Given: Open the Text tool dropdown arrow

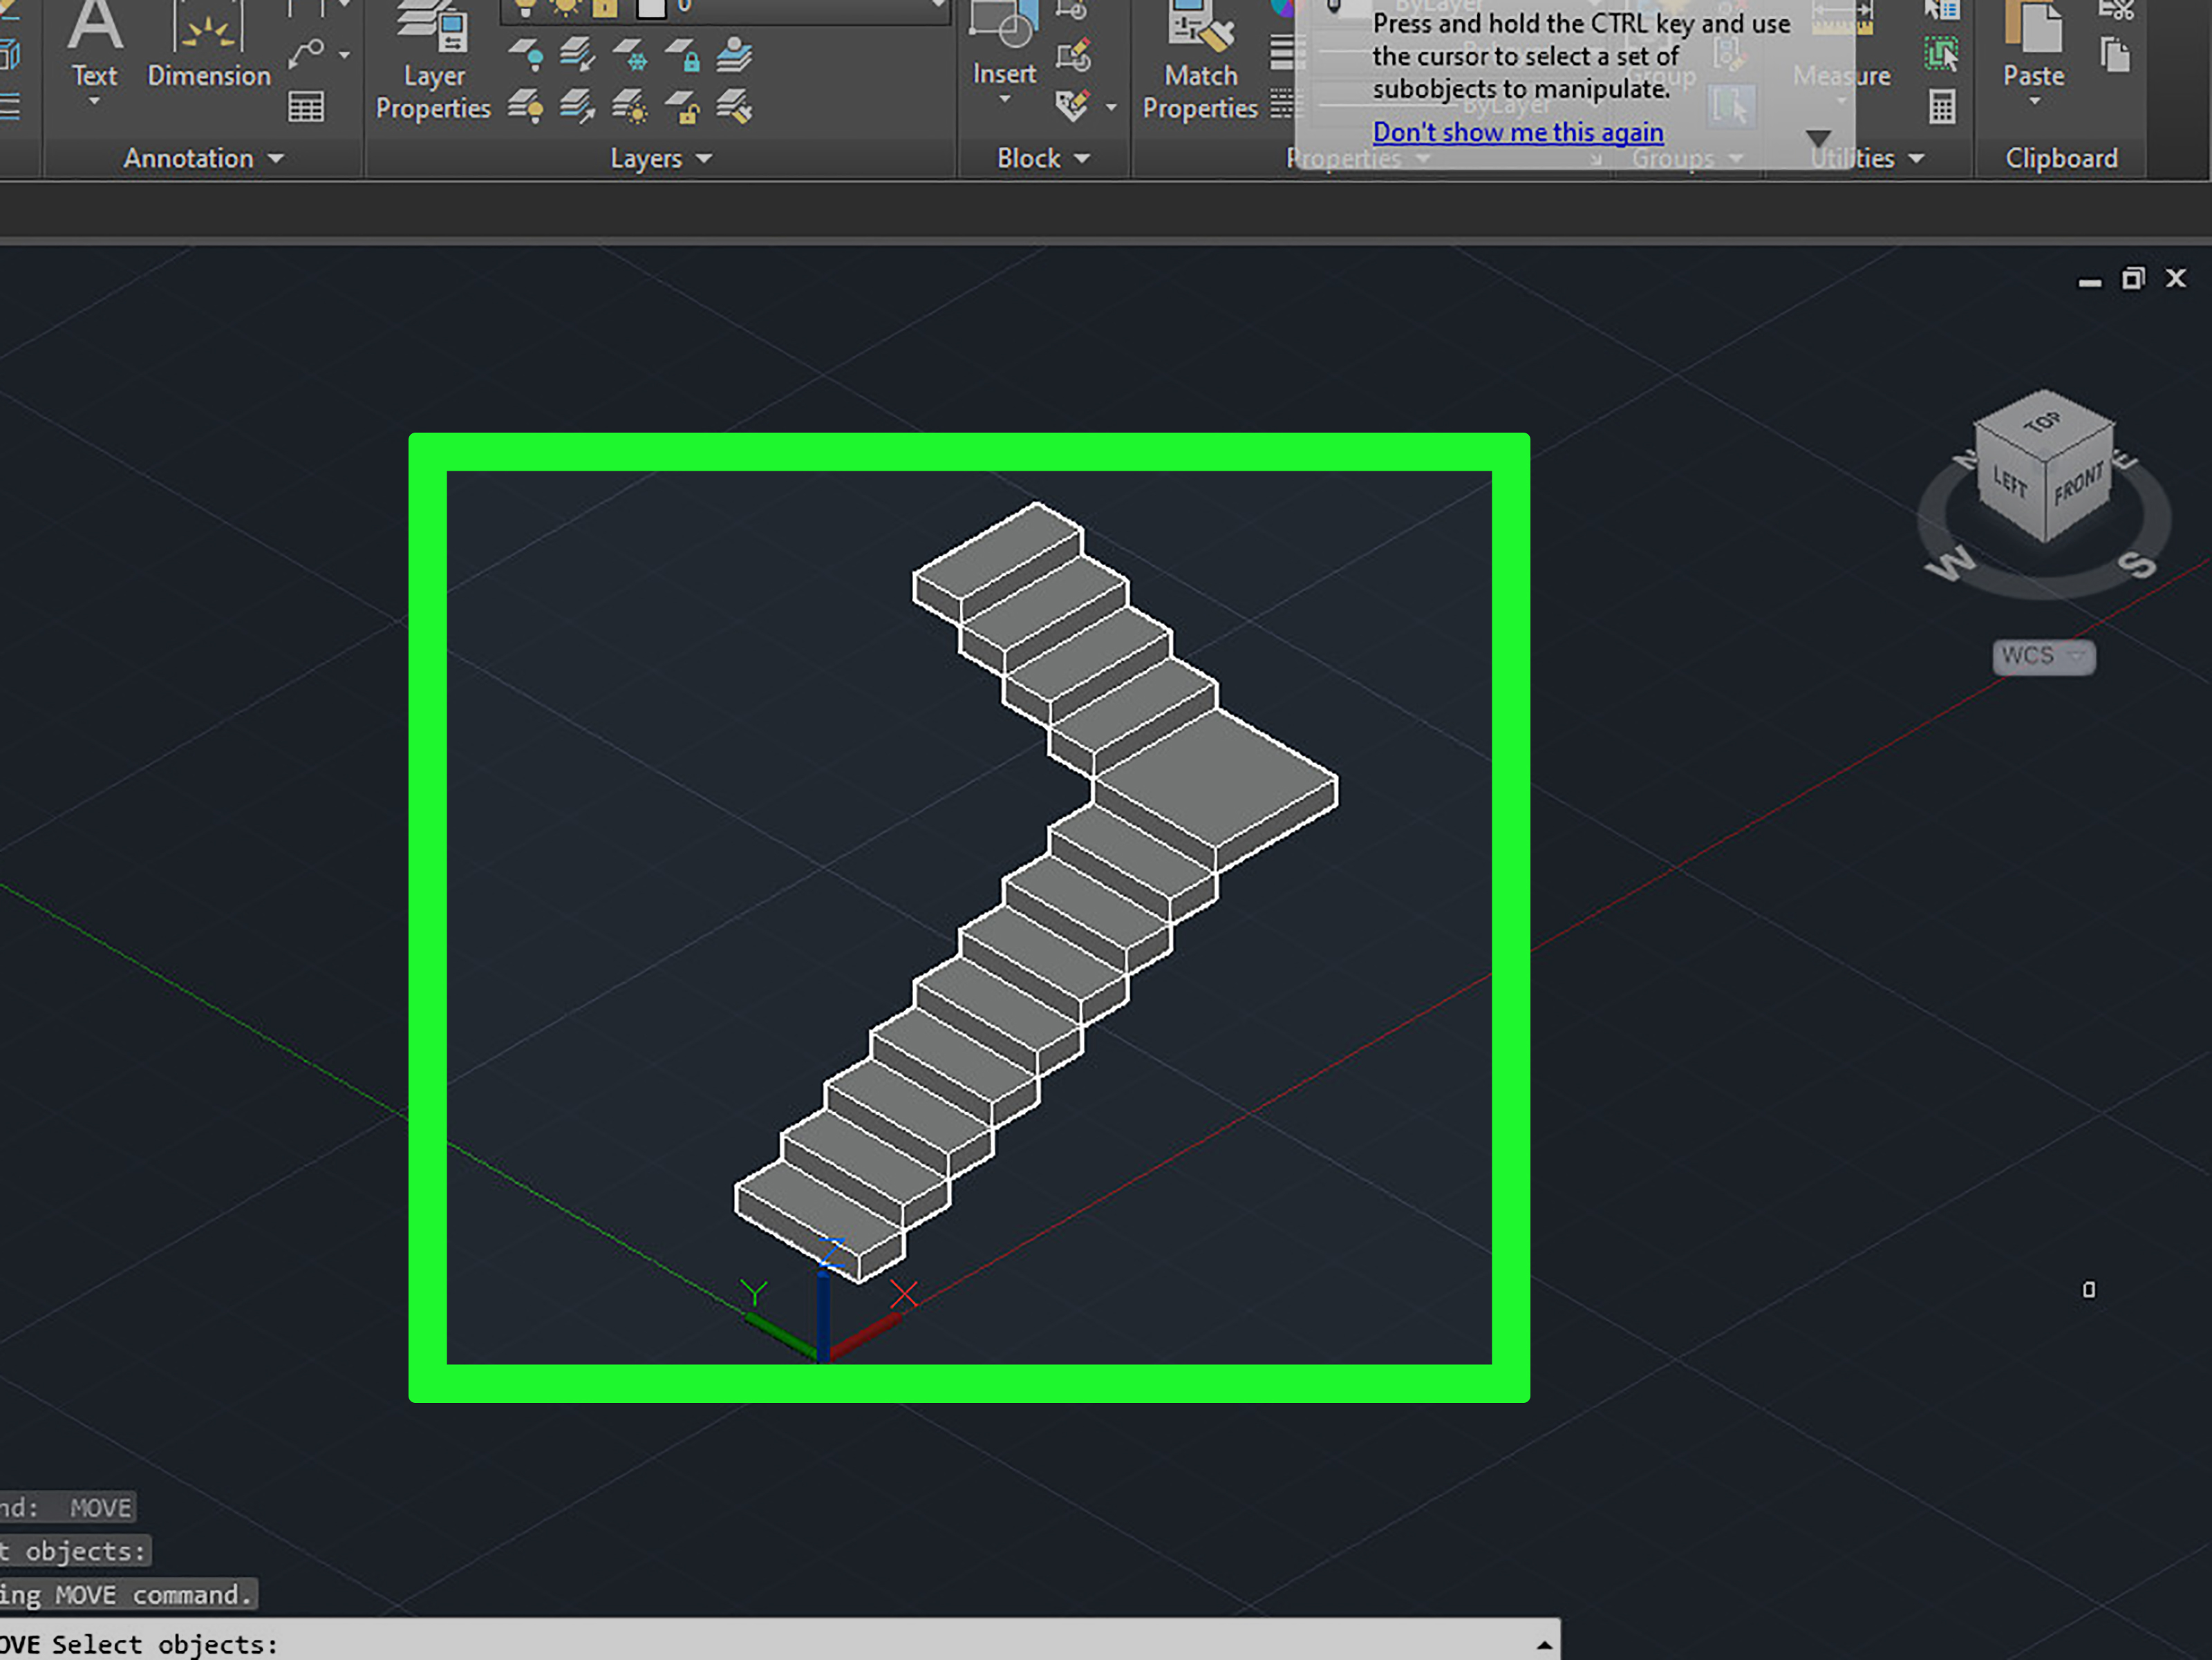Looking at the screenshot, I should coord(94,101).
